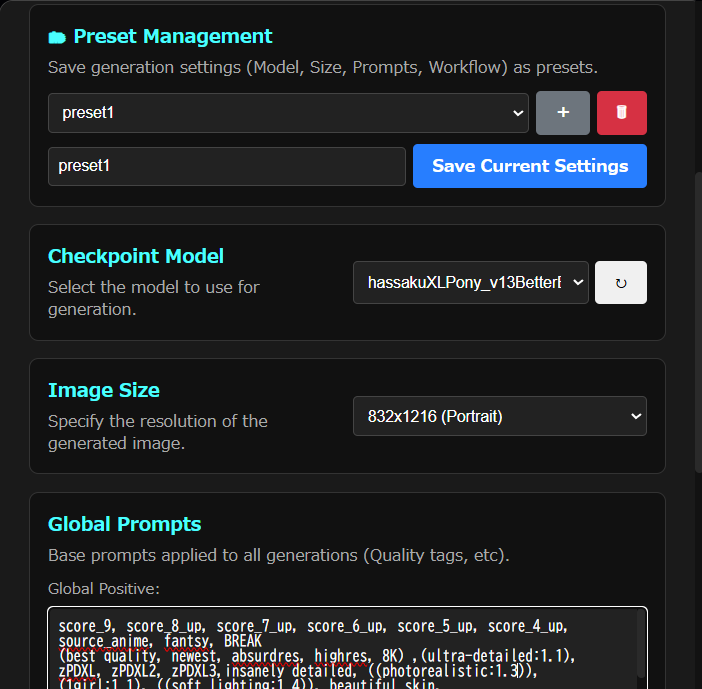Screen dimensions: 702x689
Task: Click the Checkpoint Model heading
Action: click(x=136, y=256)
